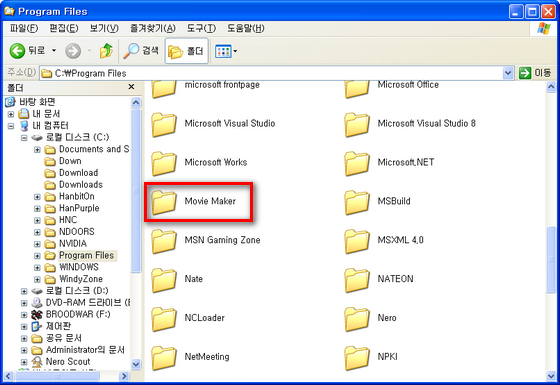The height and width of the screenshot is (385, 560).
Task: Click the Back (뒤로) arrow button
Action: [x=17, y=51]
